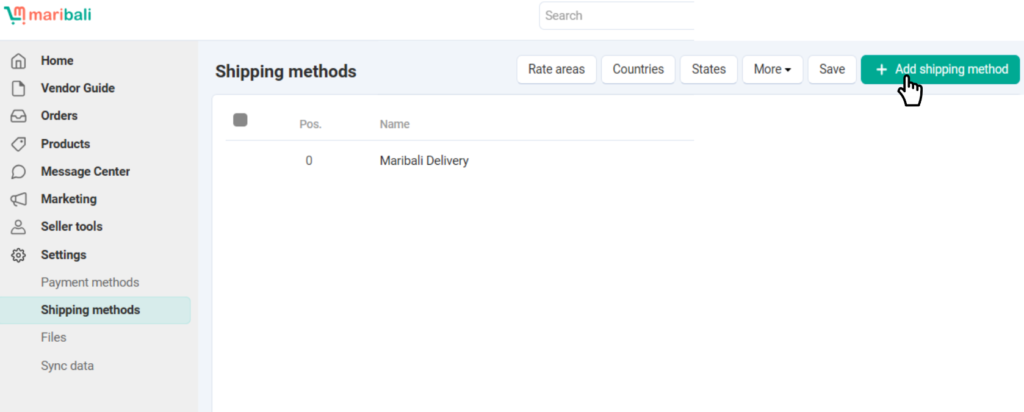Click the Seller tools person icon

18,227
